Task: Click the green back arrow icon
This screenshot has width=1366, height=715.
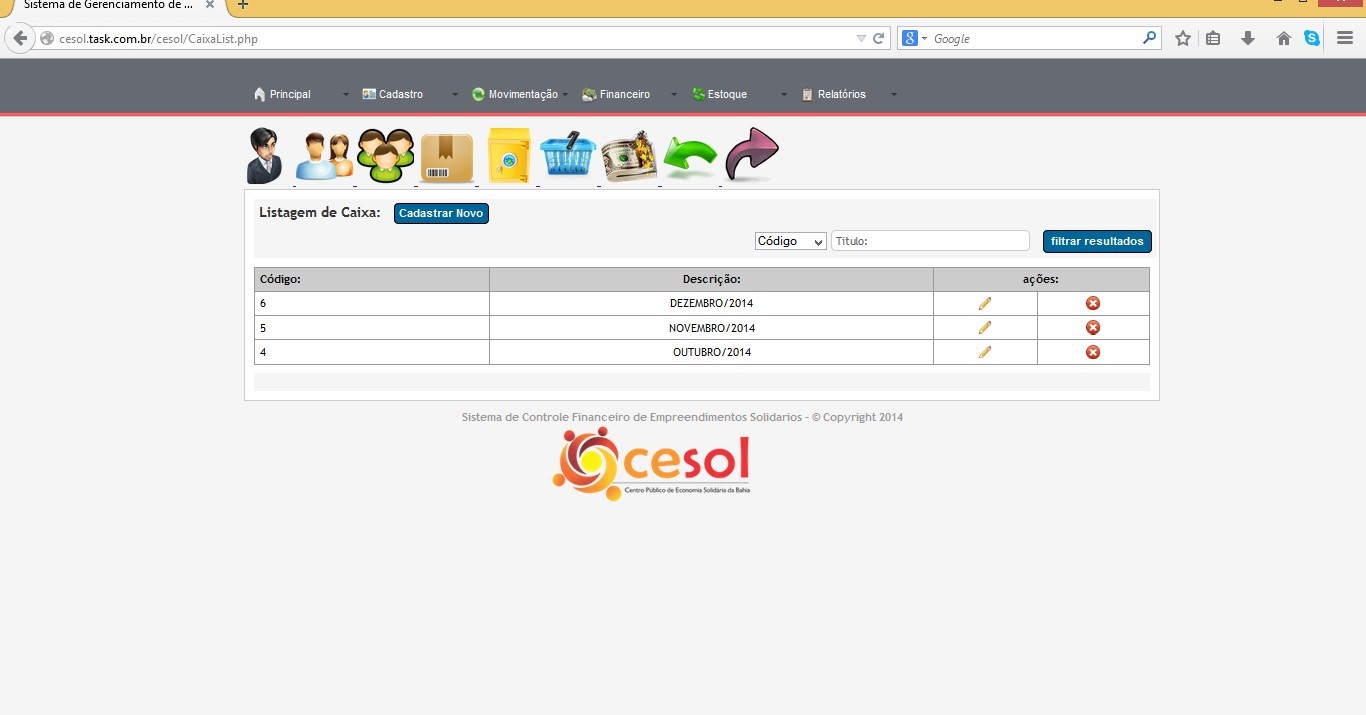Action: click(690, 158)
